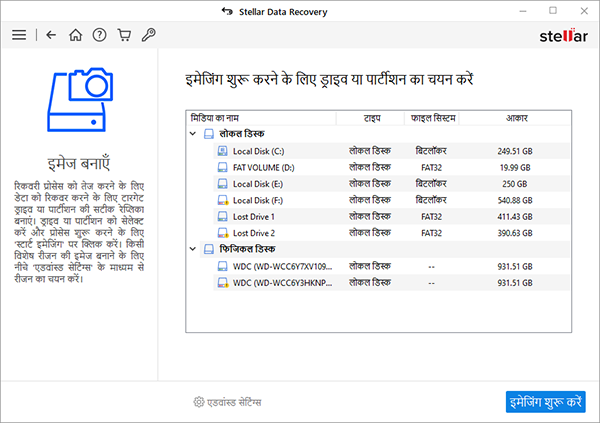The width and height of the screenshot is (600, 423).
Task: Collapse the फिजिकल डिस्क group
Action: pyautogui.click(x=193, y=249)
